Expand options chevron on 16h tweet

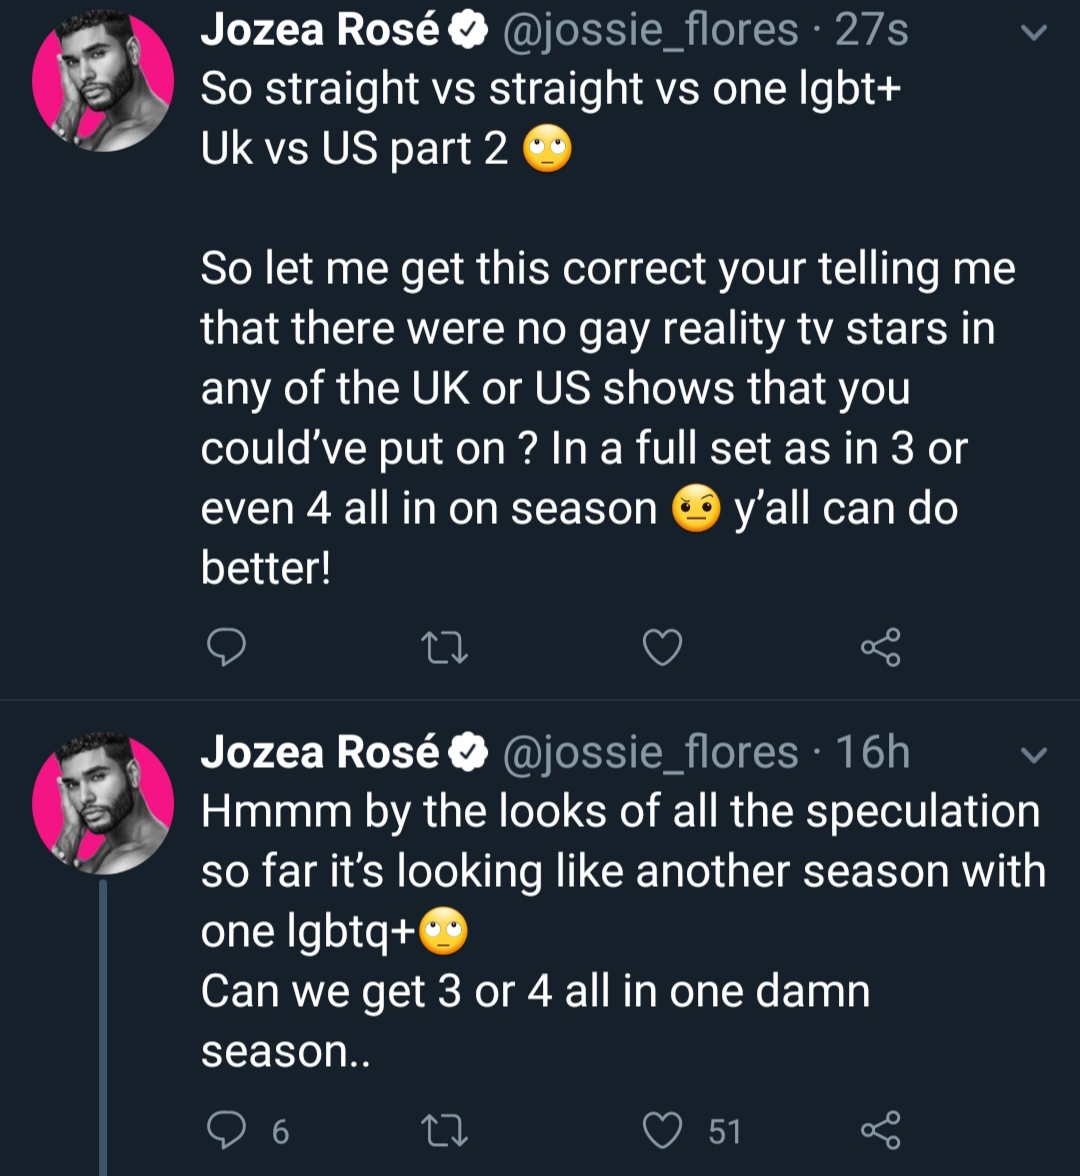click(1034, 754)
